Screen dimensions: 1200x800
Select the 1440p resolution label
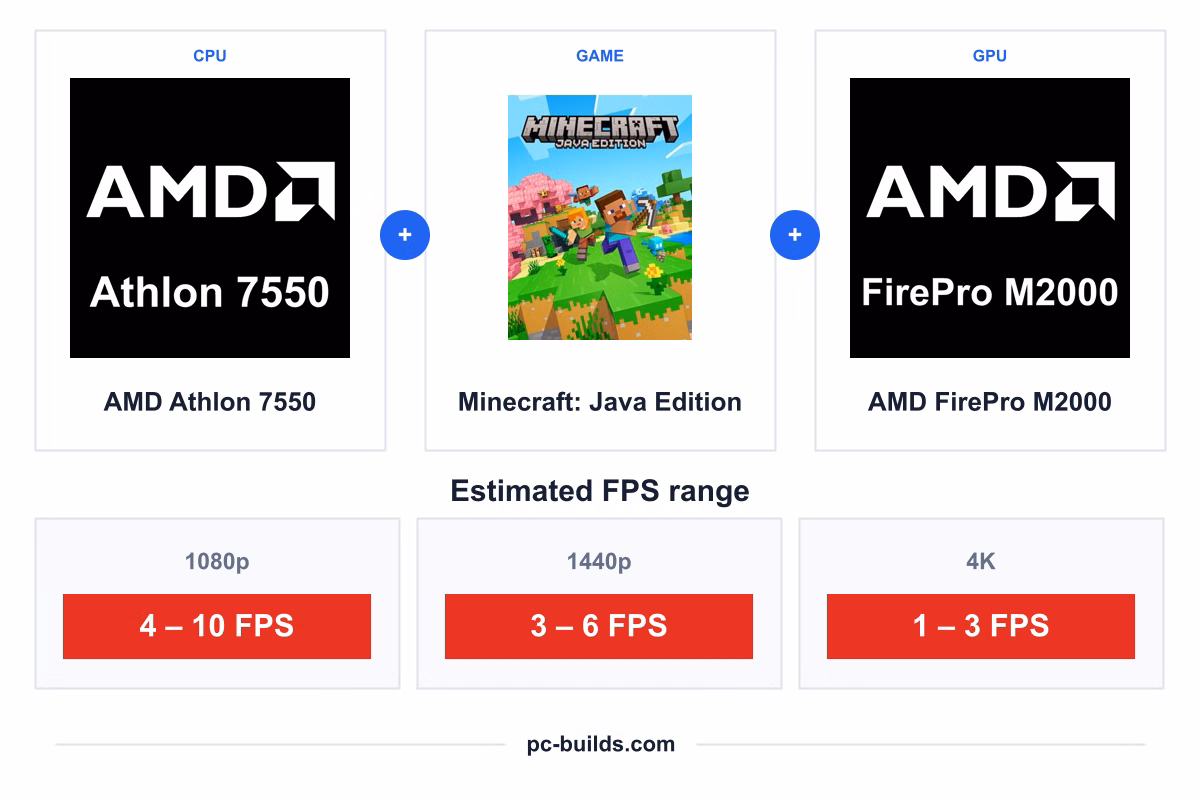[x=599, y=562]
